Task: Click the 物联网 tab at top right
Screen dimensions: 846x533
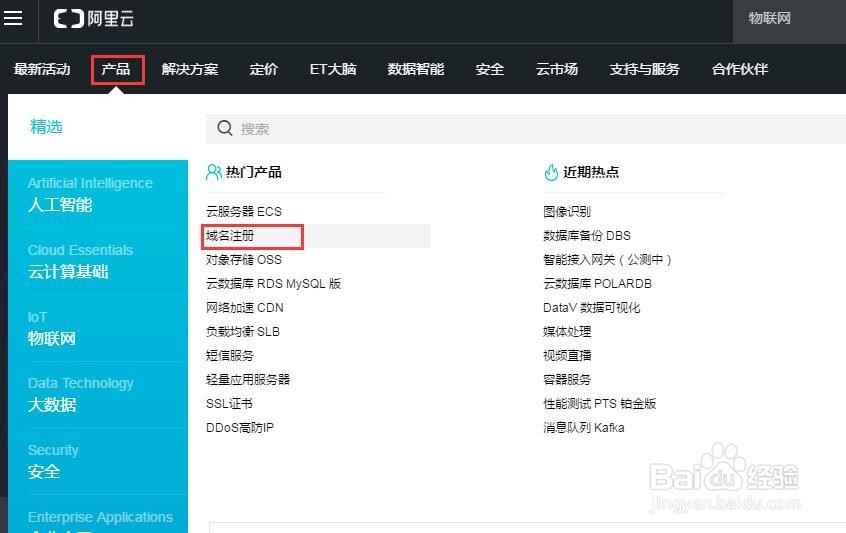Action: (x=770, y=18)
